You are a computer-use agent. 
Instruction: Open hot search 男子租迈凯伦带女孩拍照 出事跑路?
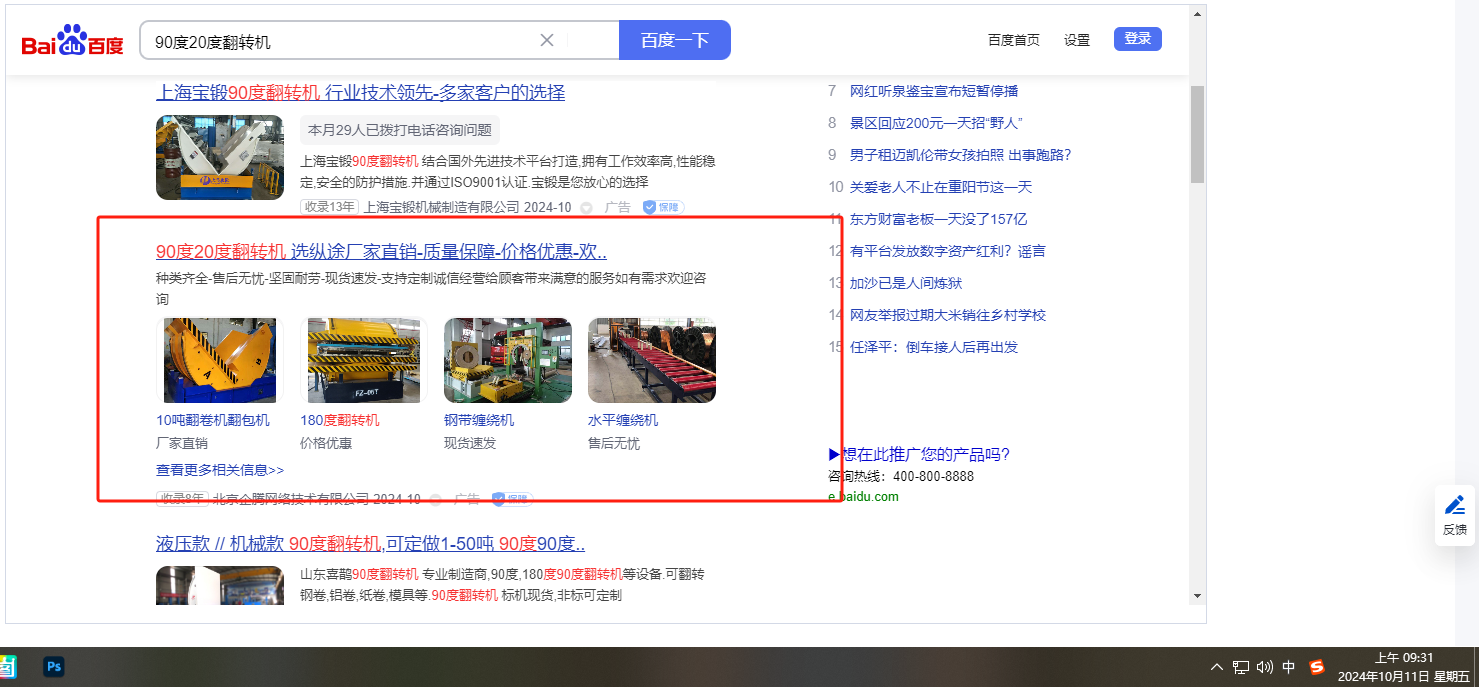961,155
